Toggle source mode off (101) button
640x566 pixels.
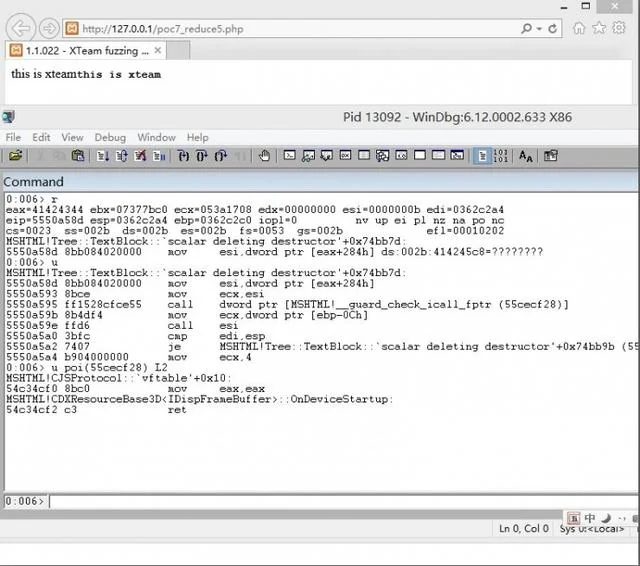(501, 155)
